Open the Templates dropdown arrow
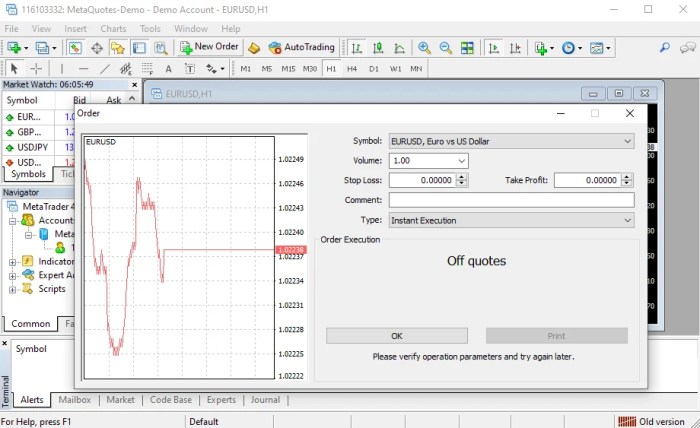 tap(608, 48)
